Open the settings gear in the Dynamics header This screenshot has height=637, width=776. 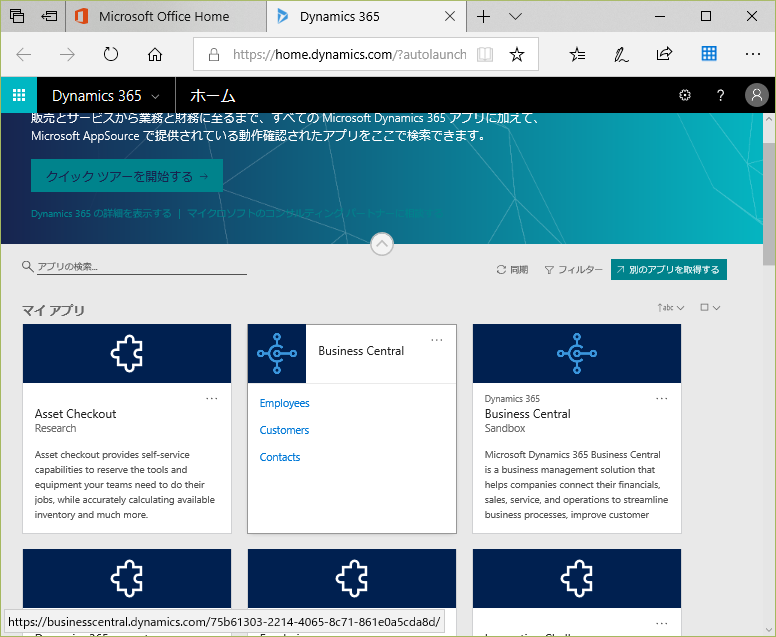(685, 95)
